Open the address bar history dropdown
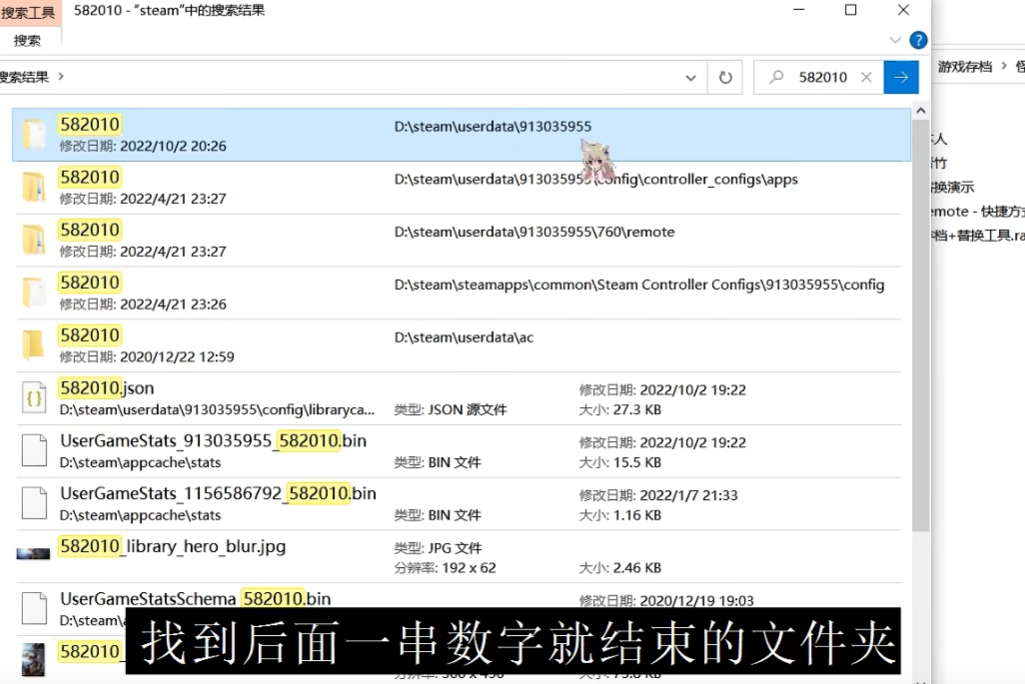 pyautogui.click(x=690, y=78)
